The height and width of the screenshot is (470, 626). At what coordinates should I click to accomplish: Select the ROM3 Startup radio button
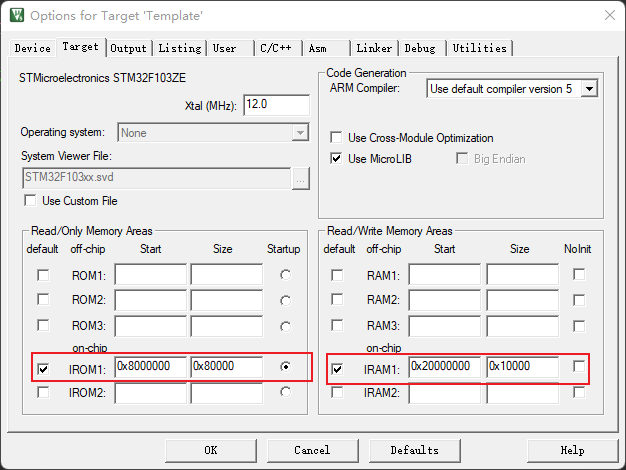coord(285,326)
